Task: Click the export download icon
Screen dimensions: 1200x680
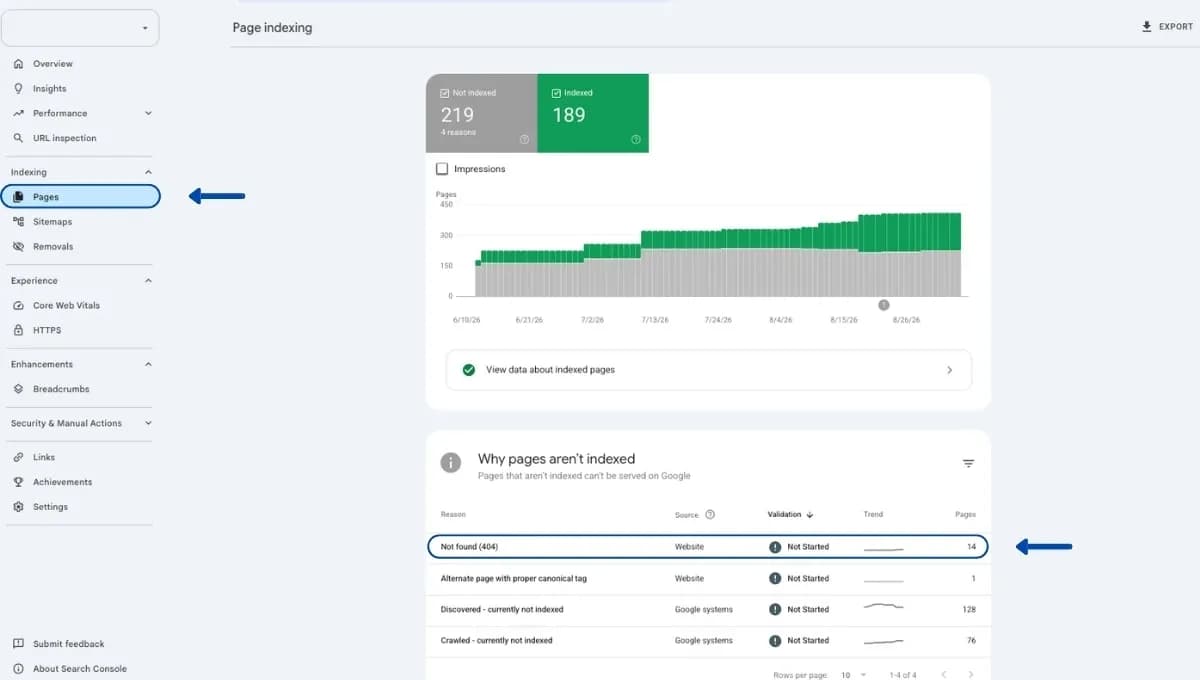Action: pos(1147,27)
